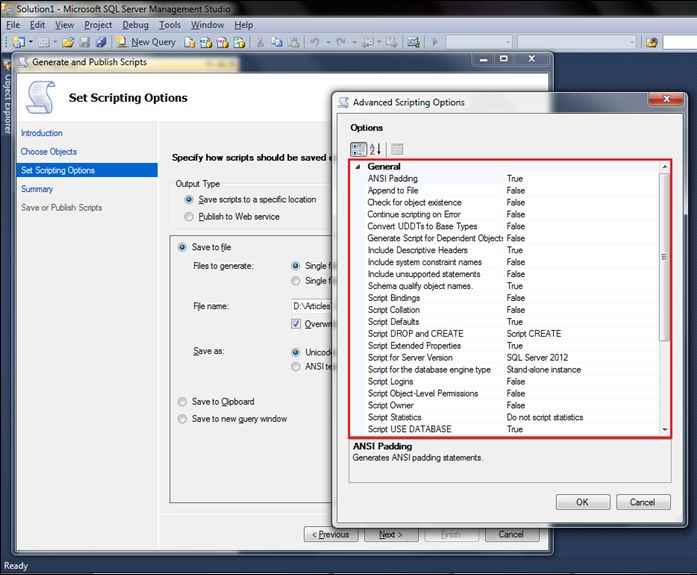This screenshot has width=697, height=575.
Task: Open dropdown arrow beside New Project icon
Action: (x=31, y=43)
